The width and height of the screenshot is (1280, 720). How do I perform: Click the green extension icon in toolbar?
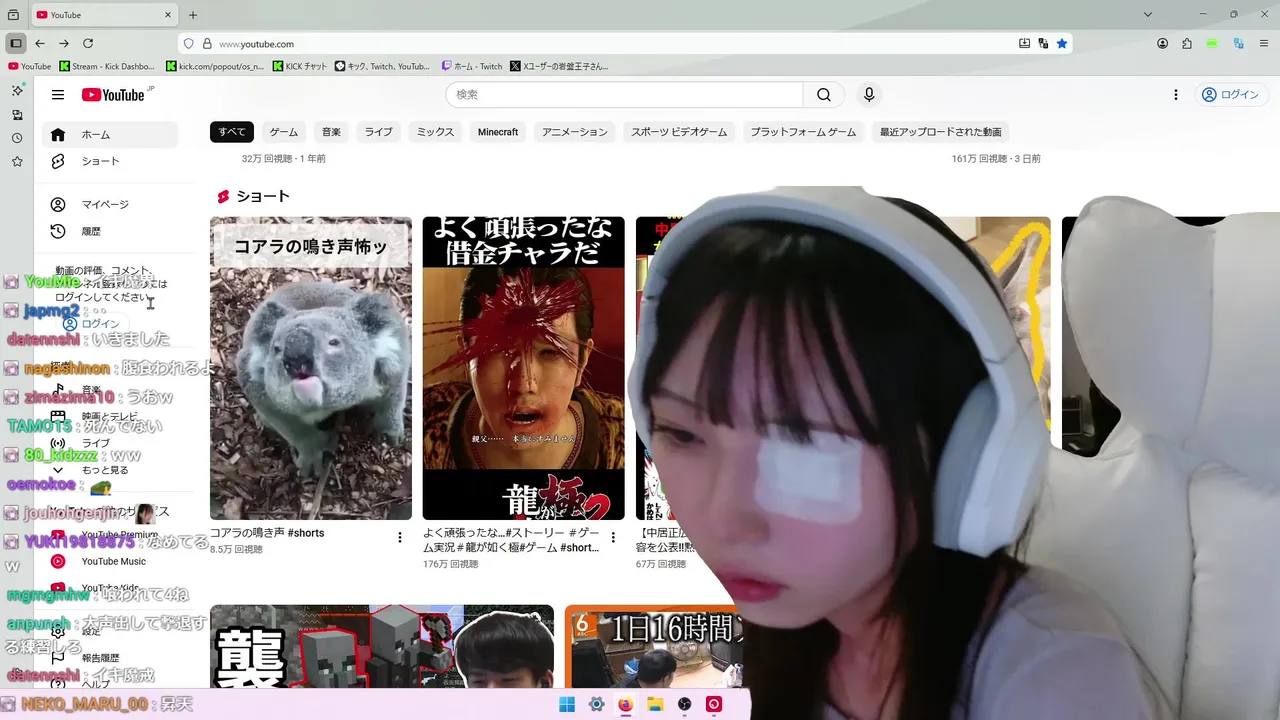[x=1212, y=44]
